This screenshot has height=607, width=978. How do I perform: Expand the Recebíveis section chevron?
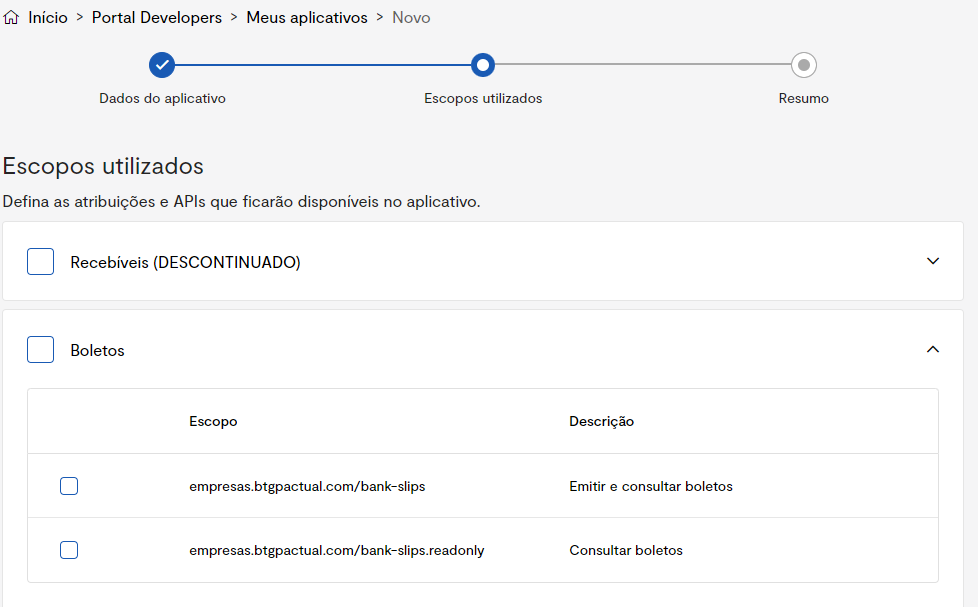(932, 261)
